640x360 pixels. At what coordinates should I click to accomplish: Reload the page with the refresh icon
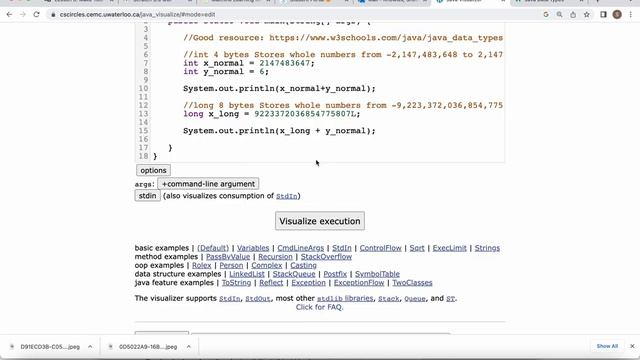(x=36, y=14)
